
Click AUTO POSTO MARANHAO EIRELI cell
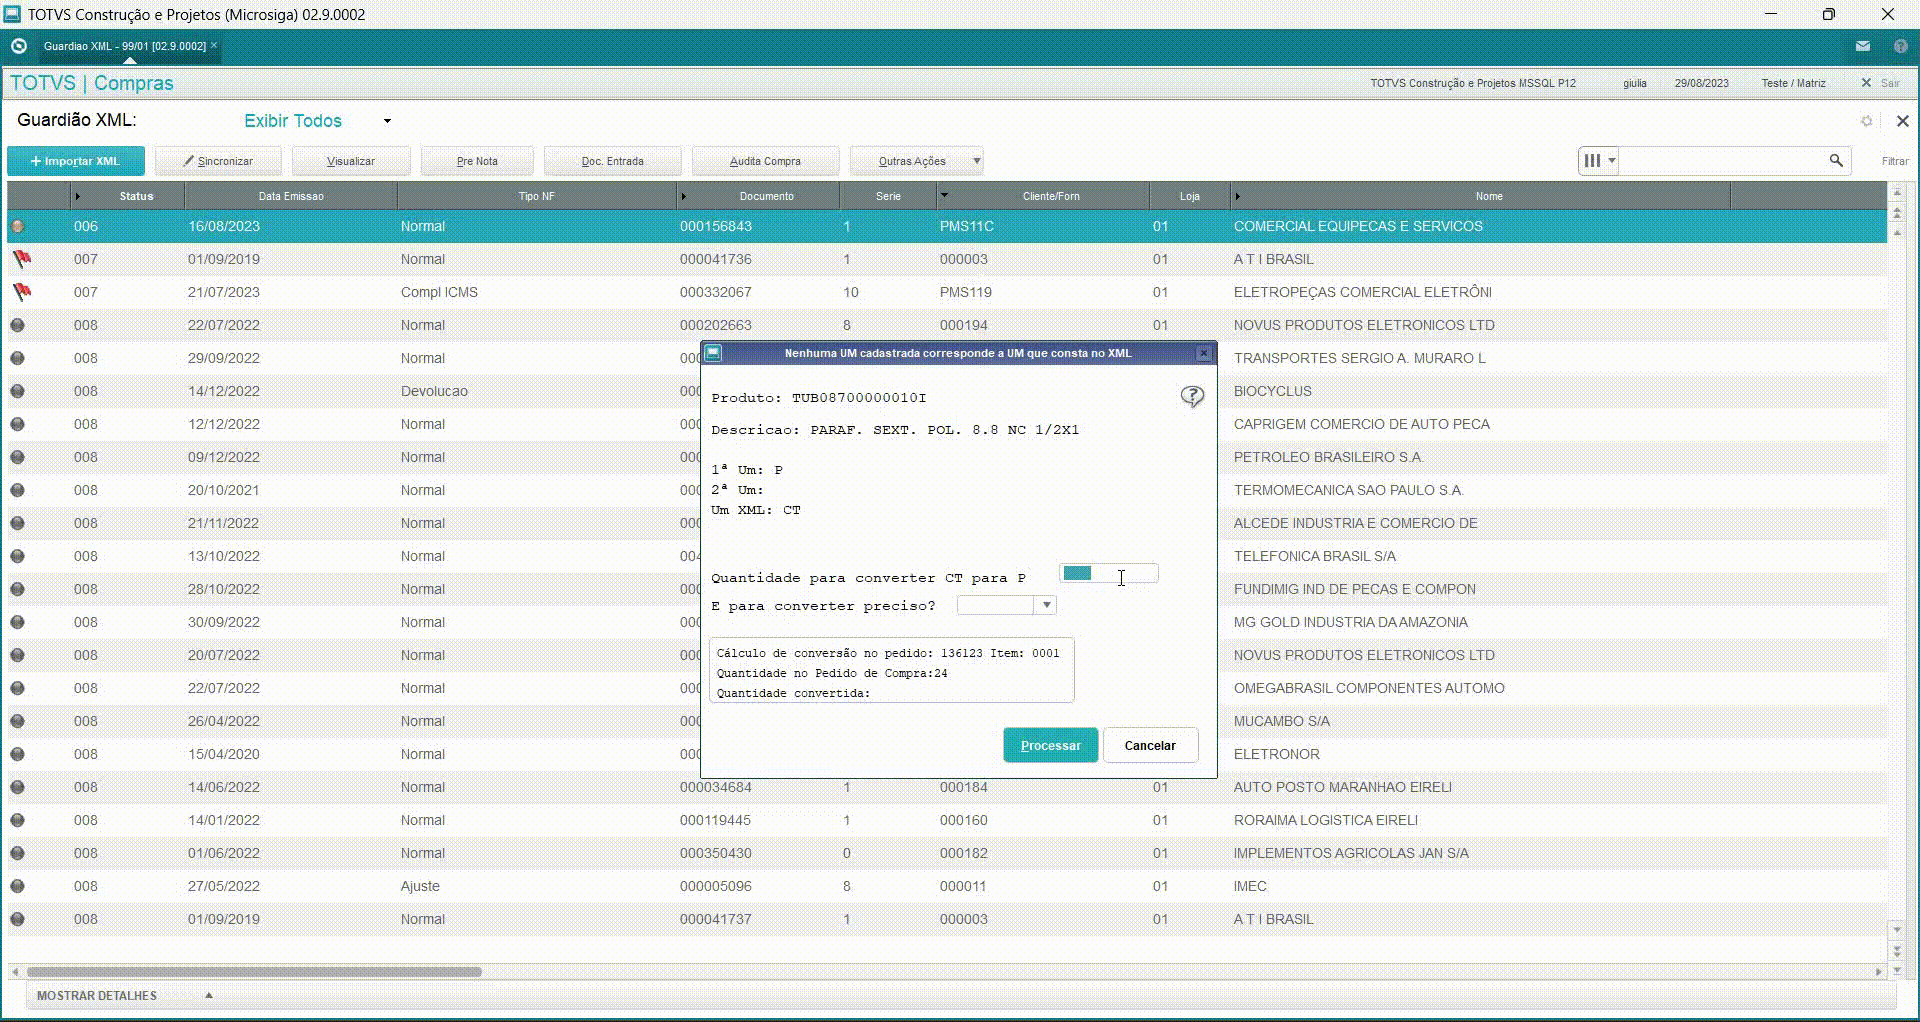[1342, 787]
